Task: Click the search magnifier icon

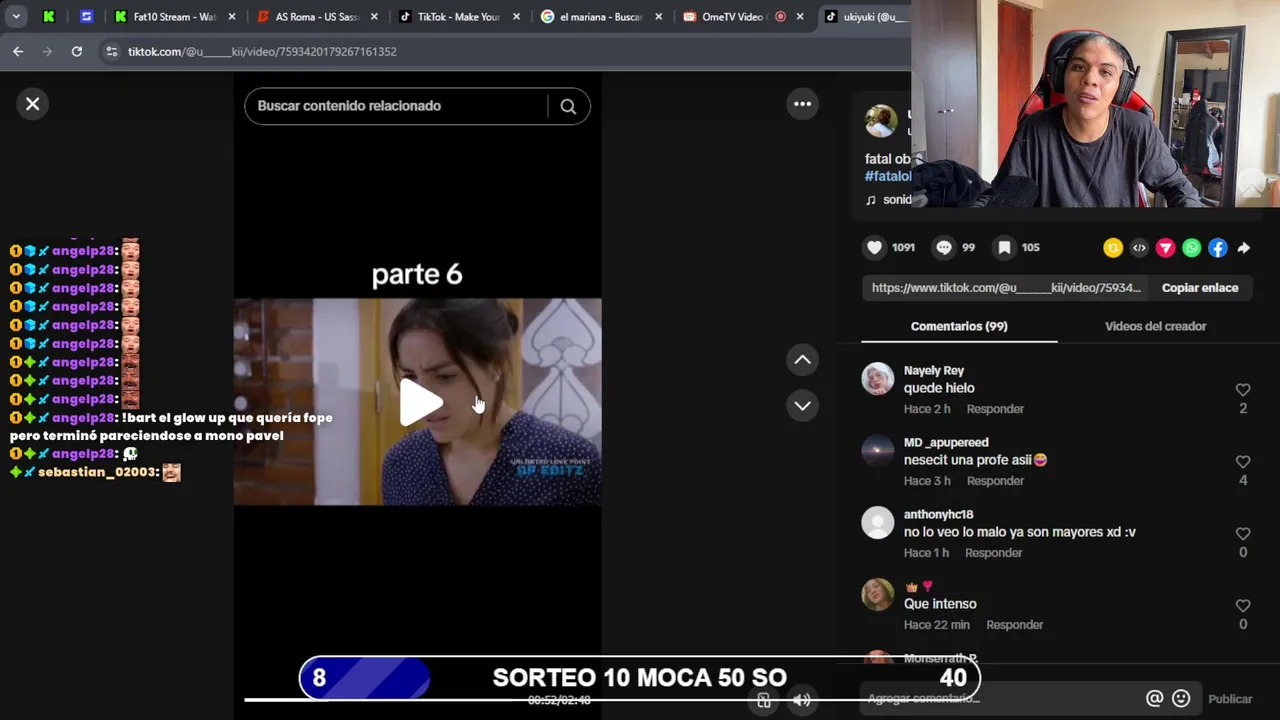Action: tap(568, 106)
